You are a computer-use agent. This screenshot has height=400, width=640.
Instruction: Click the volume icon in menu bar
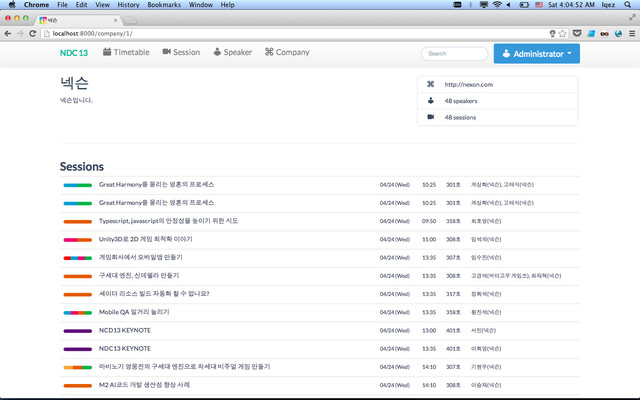[509, 5]
